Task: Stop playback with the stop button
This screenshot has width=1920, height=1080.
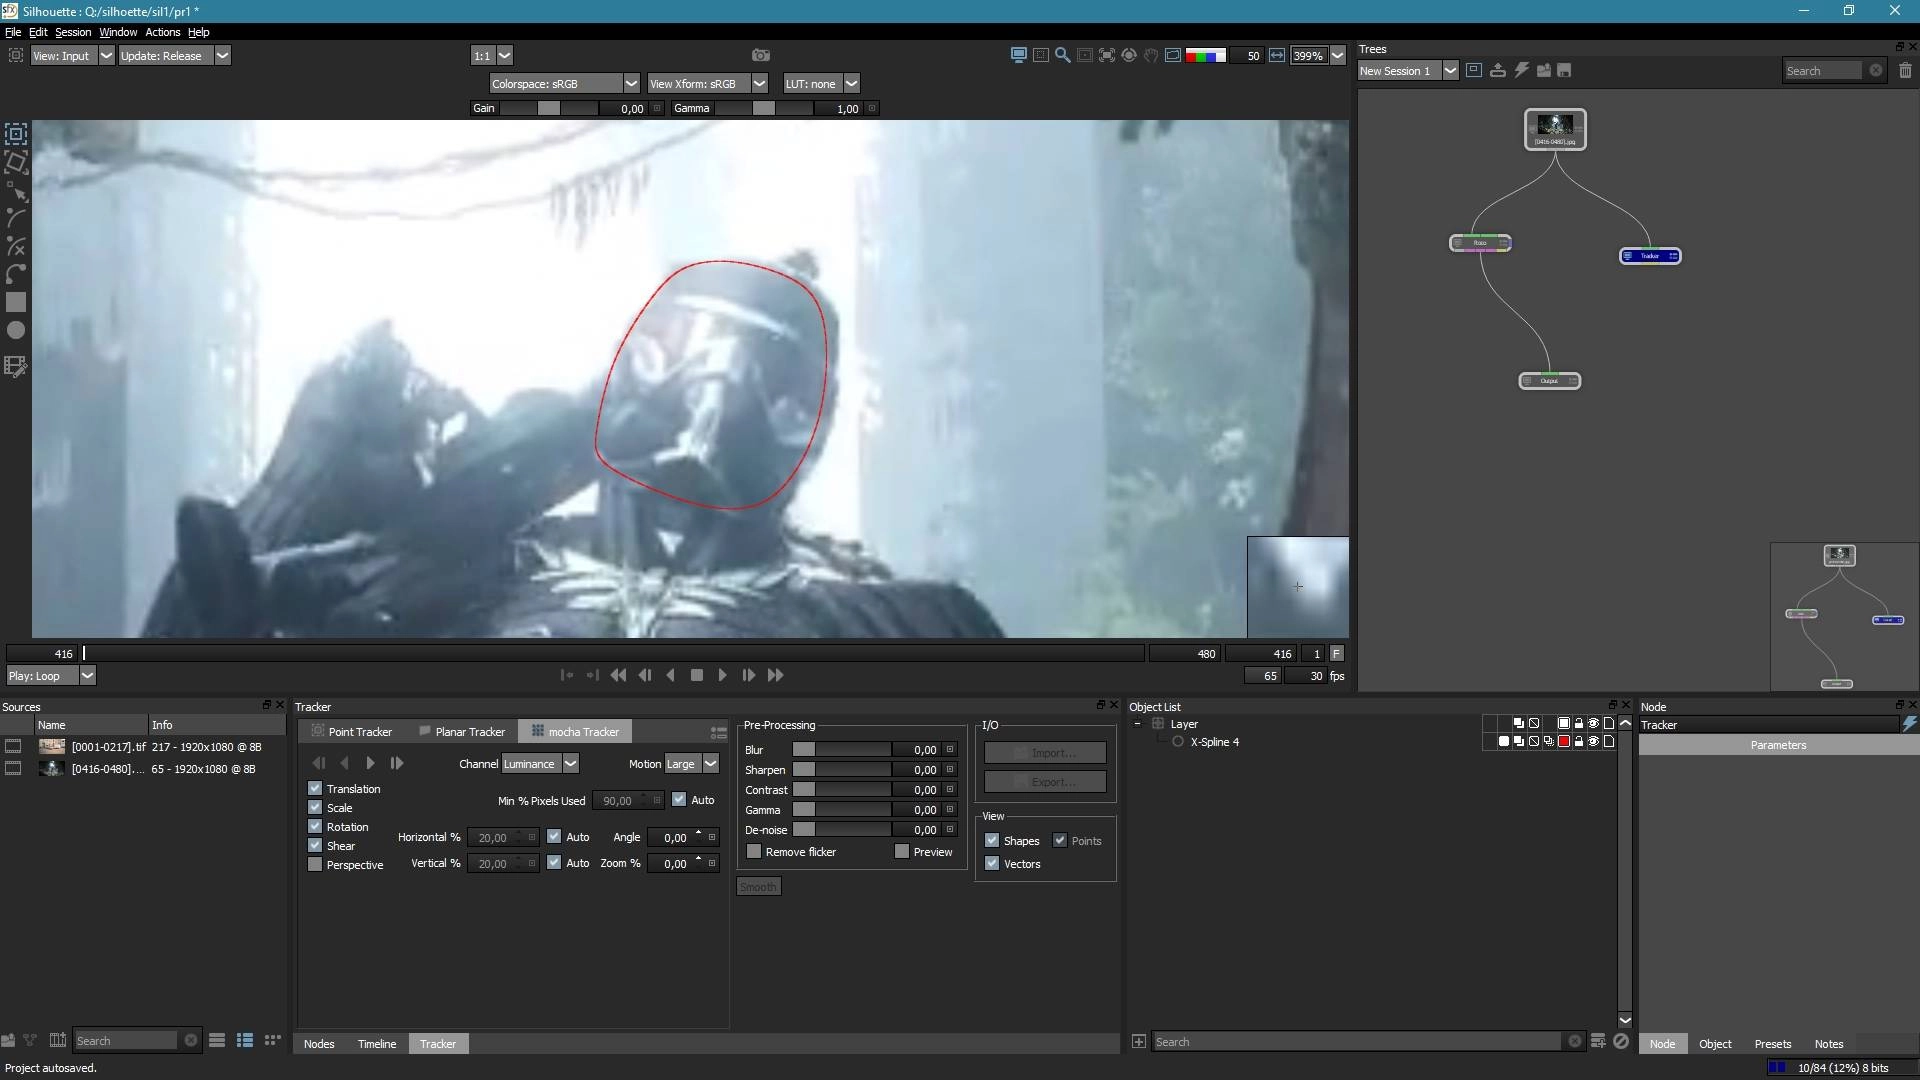Action: (x=697, y=676)
